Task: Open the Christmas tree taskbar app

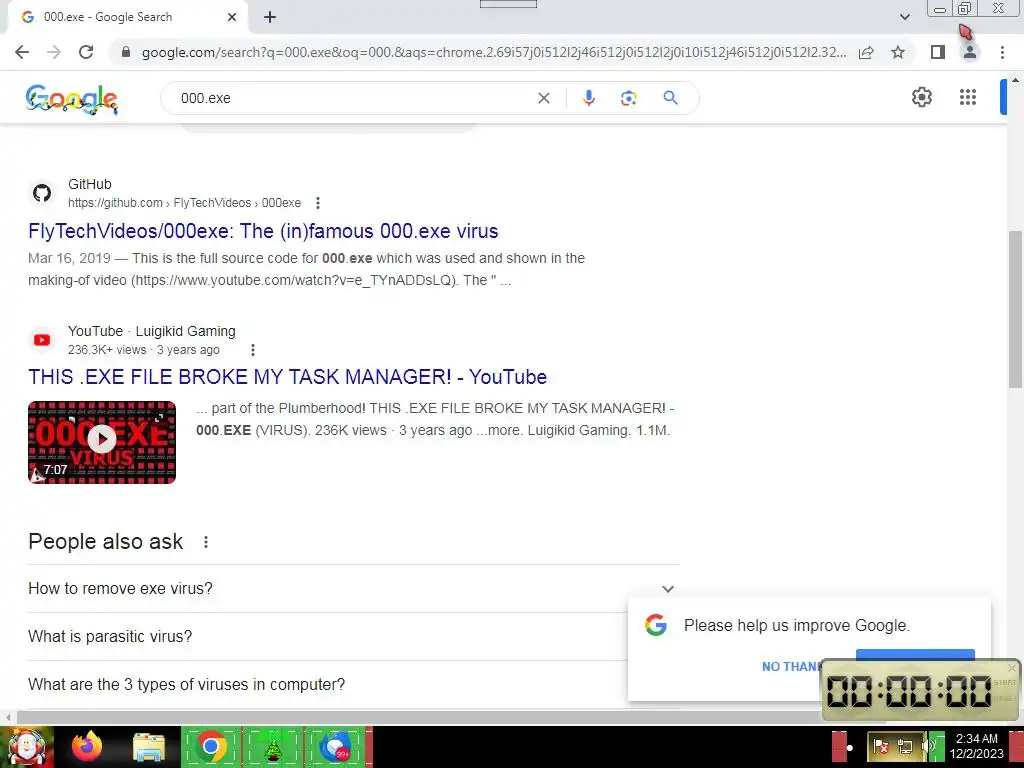Action: pyautogui.click(x=272, y=747)
